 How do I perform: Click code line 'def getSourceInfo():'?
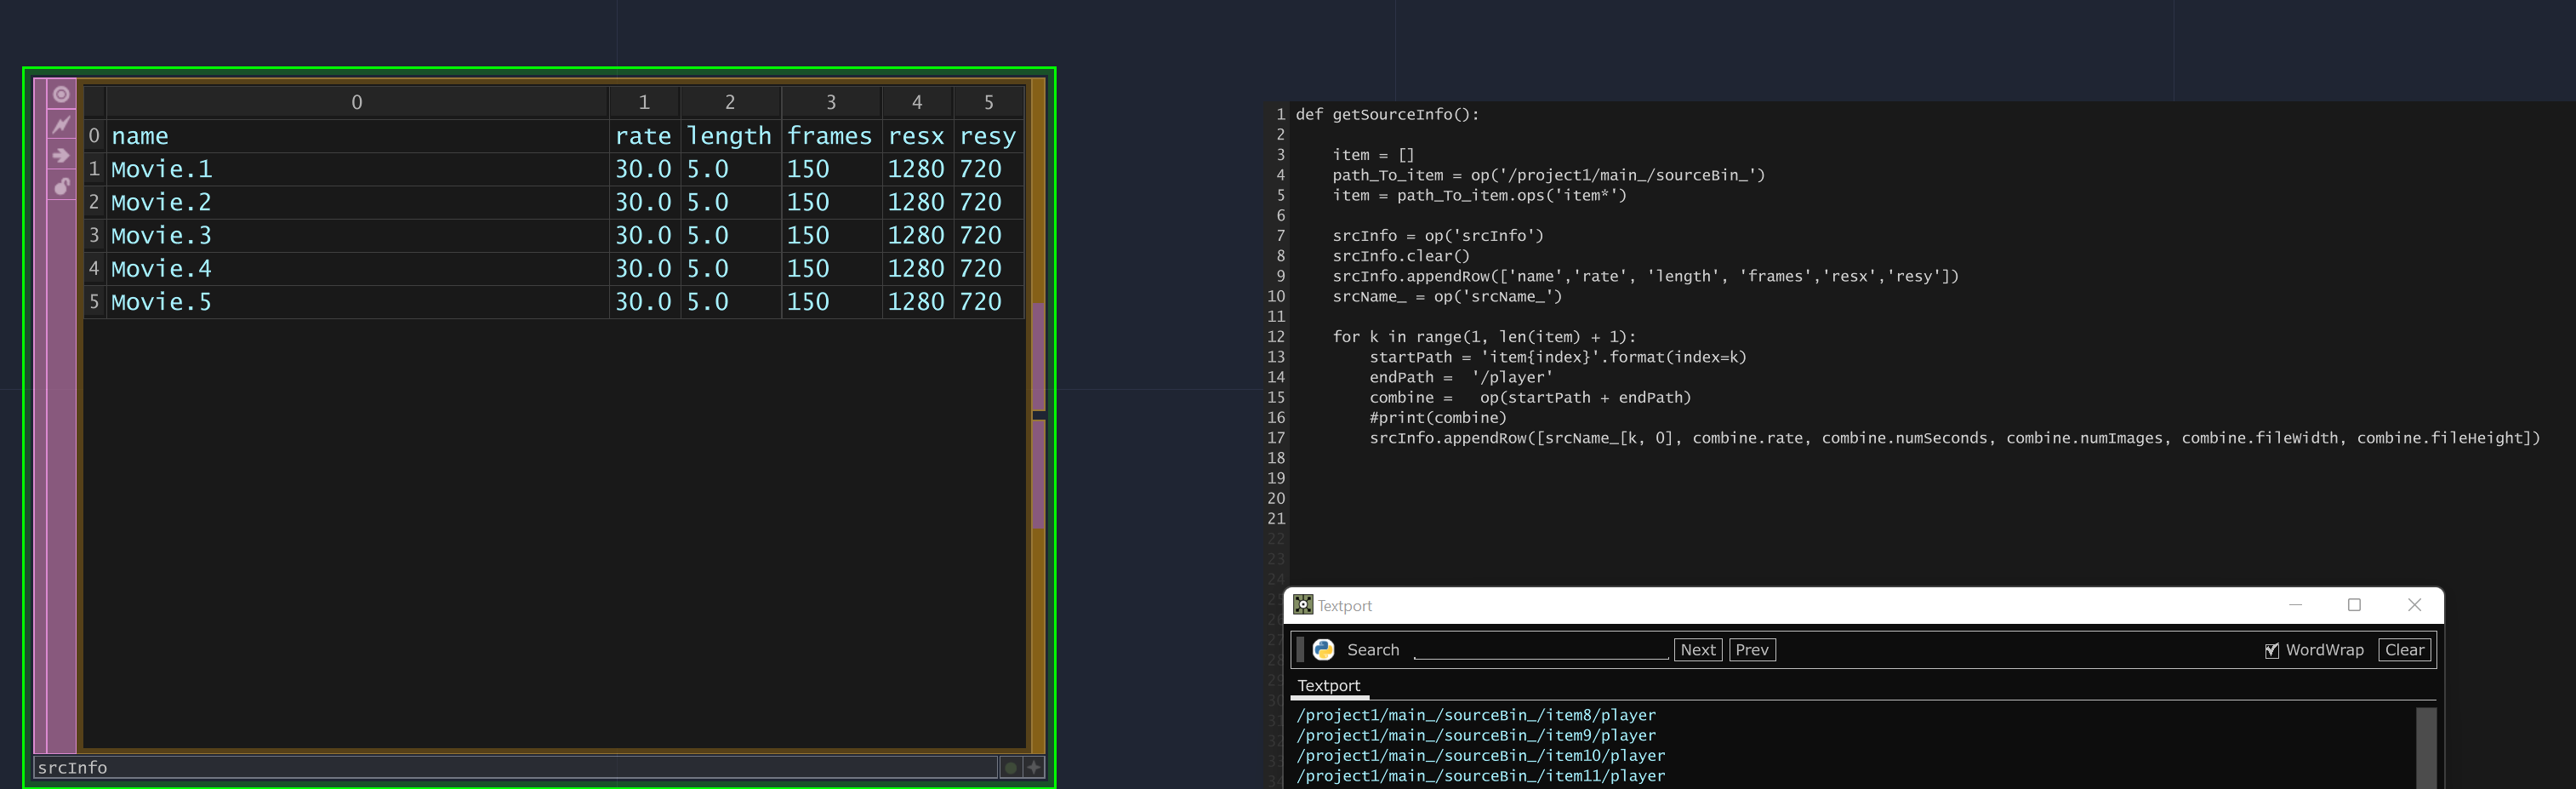1387,114
